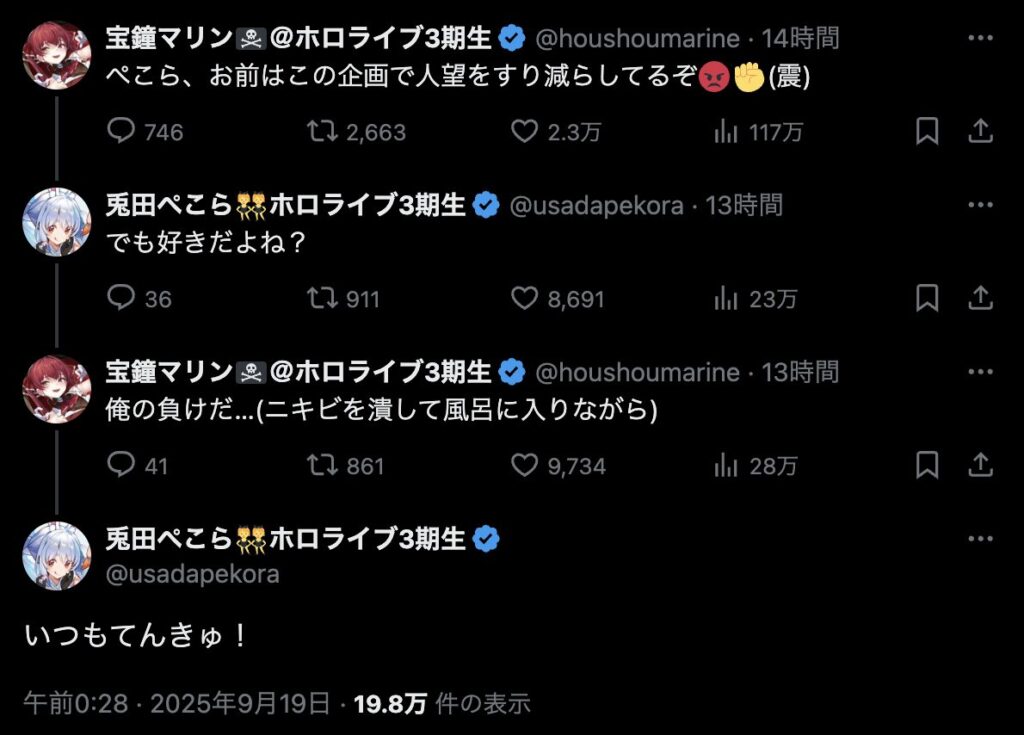Bookmark Pekora's でも好きだよね tweet
Viewport: 1024px width, 735px height.
coord(927,298)
